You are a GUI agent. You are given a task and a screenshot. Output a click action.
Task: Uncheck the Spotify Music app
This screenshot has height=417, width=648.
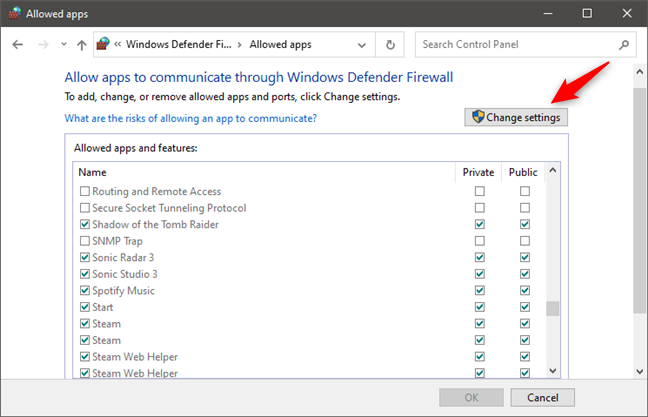click(x=85, y=290)
